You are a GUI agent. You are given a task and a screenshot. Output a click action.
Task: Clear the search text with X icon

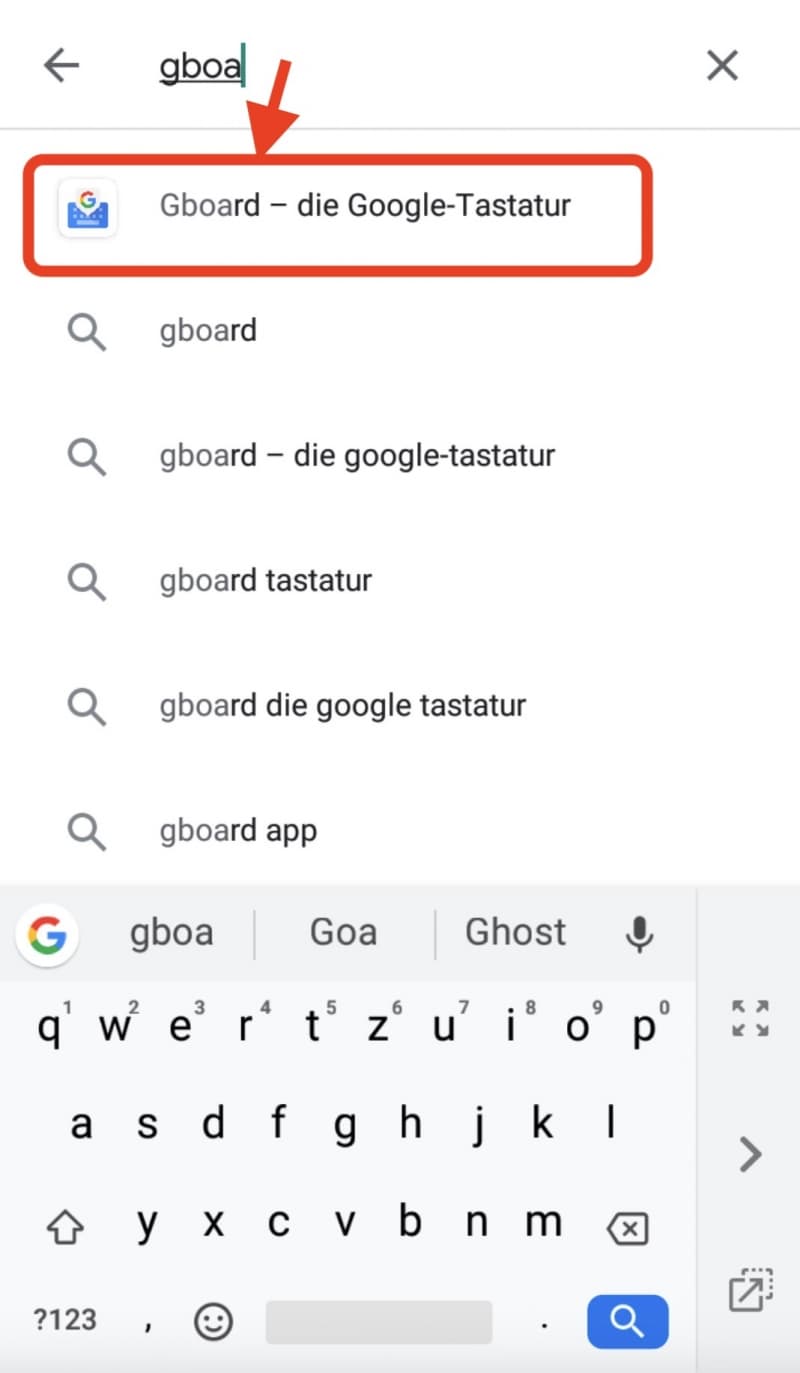(x=722, y=66)
